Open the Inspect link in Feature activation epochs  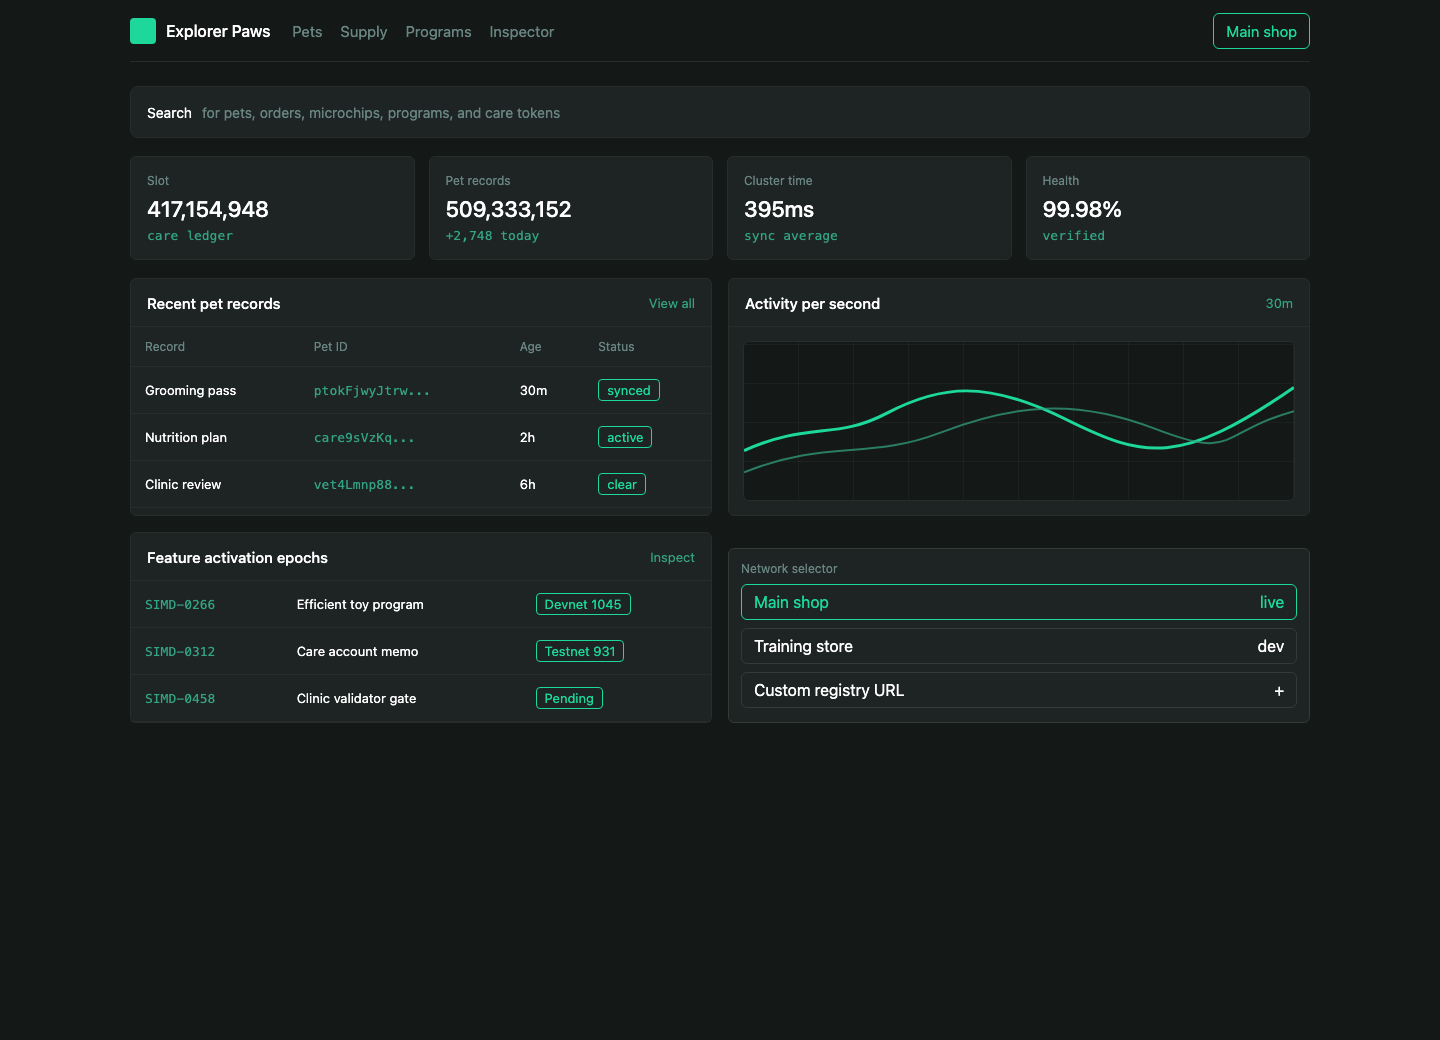point(672,557)
